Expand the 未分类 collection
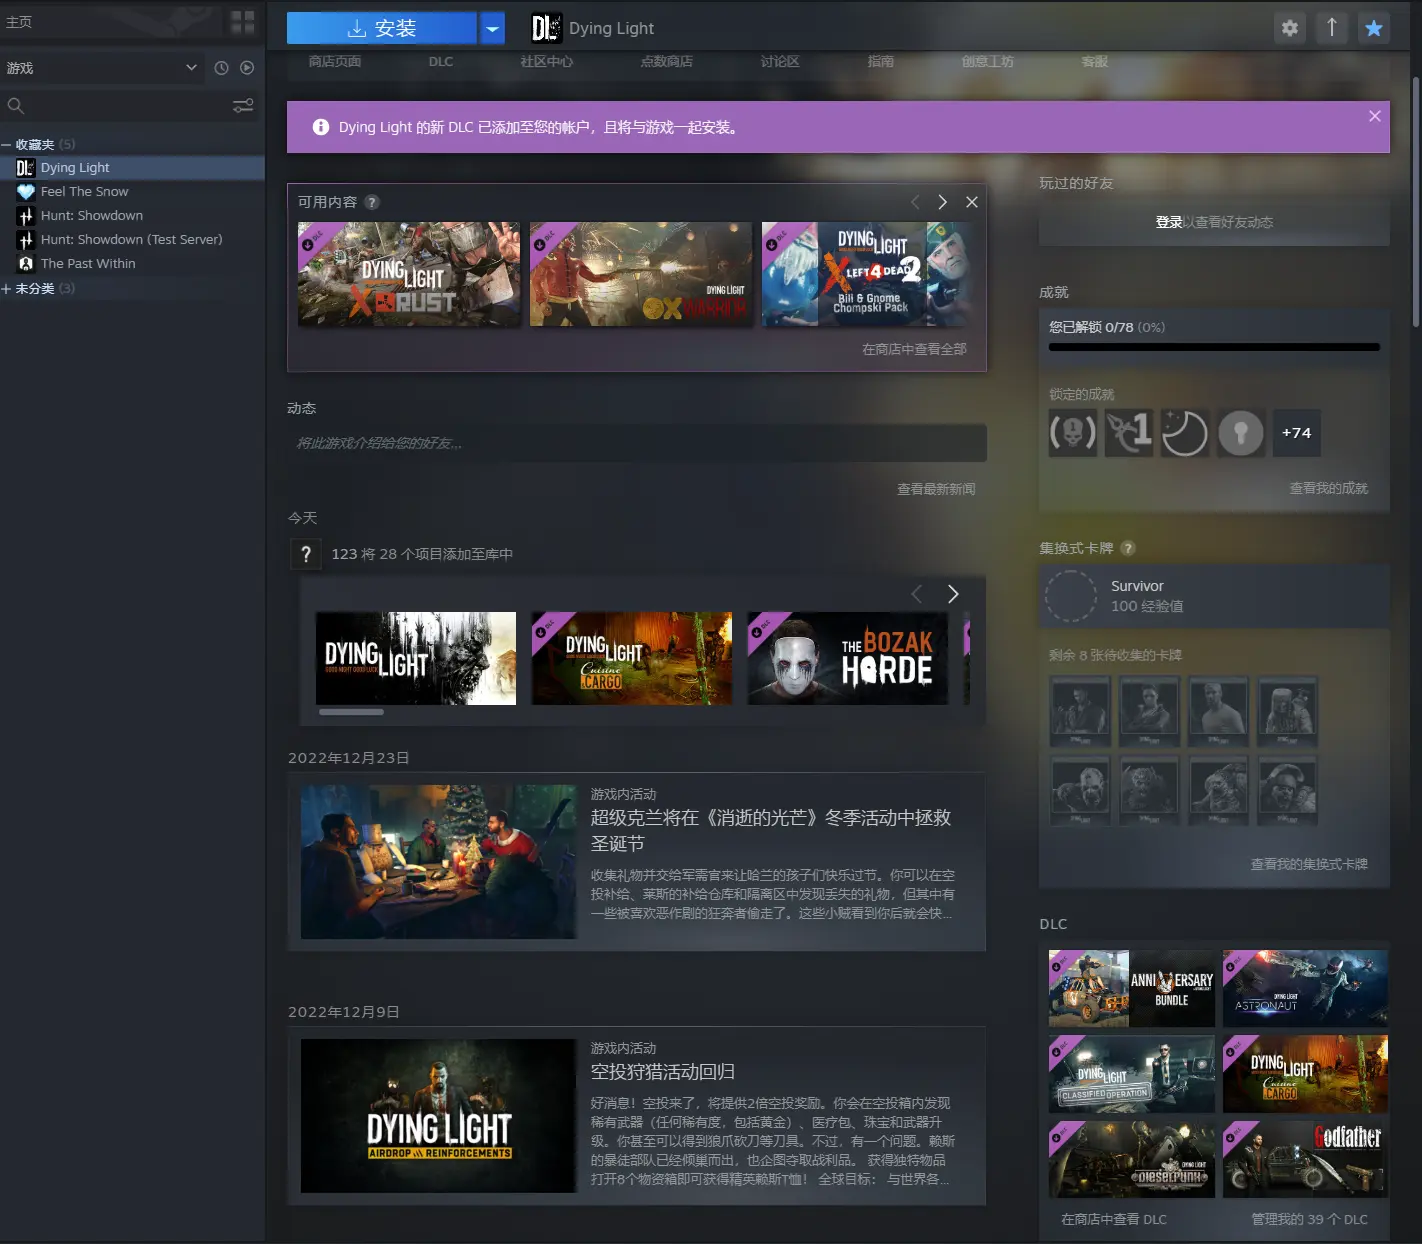 (6, 289)
